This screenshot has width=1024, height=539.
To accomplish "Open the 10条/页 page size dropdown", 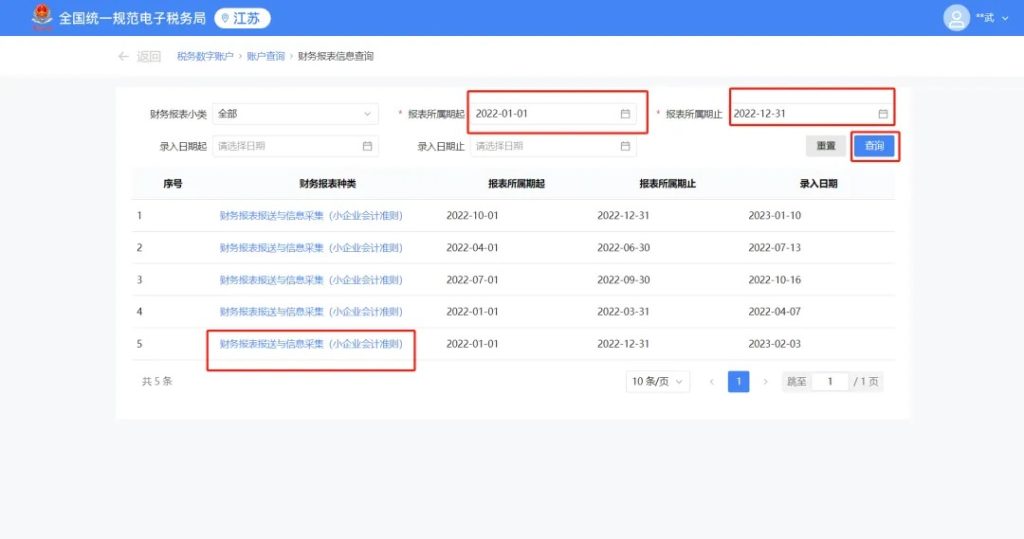I will pyautogui.click(x=658, y=382).
